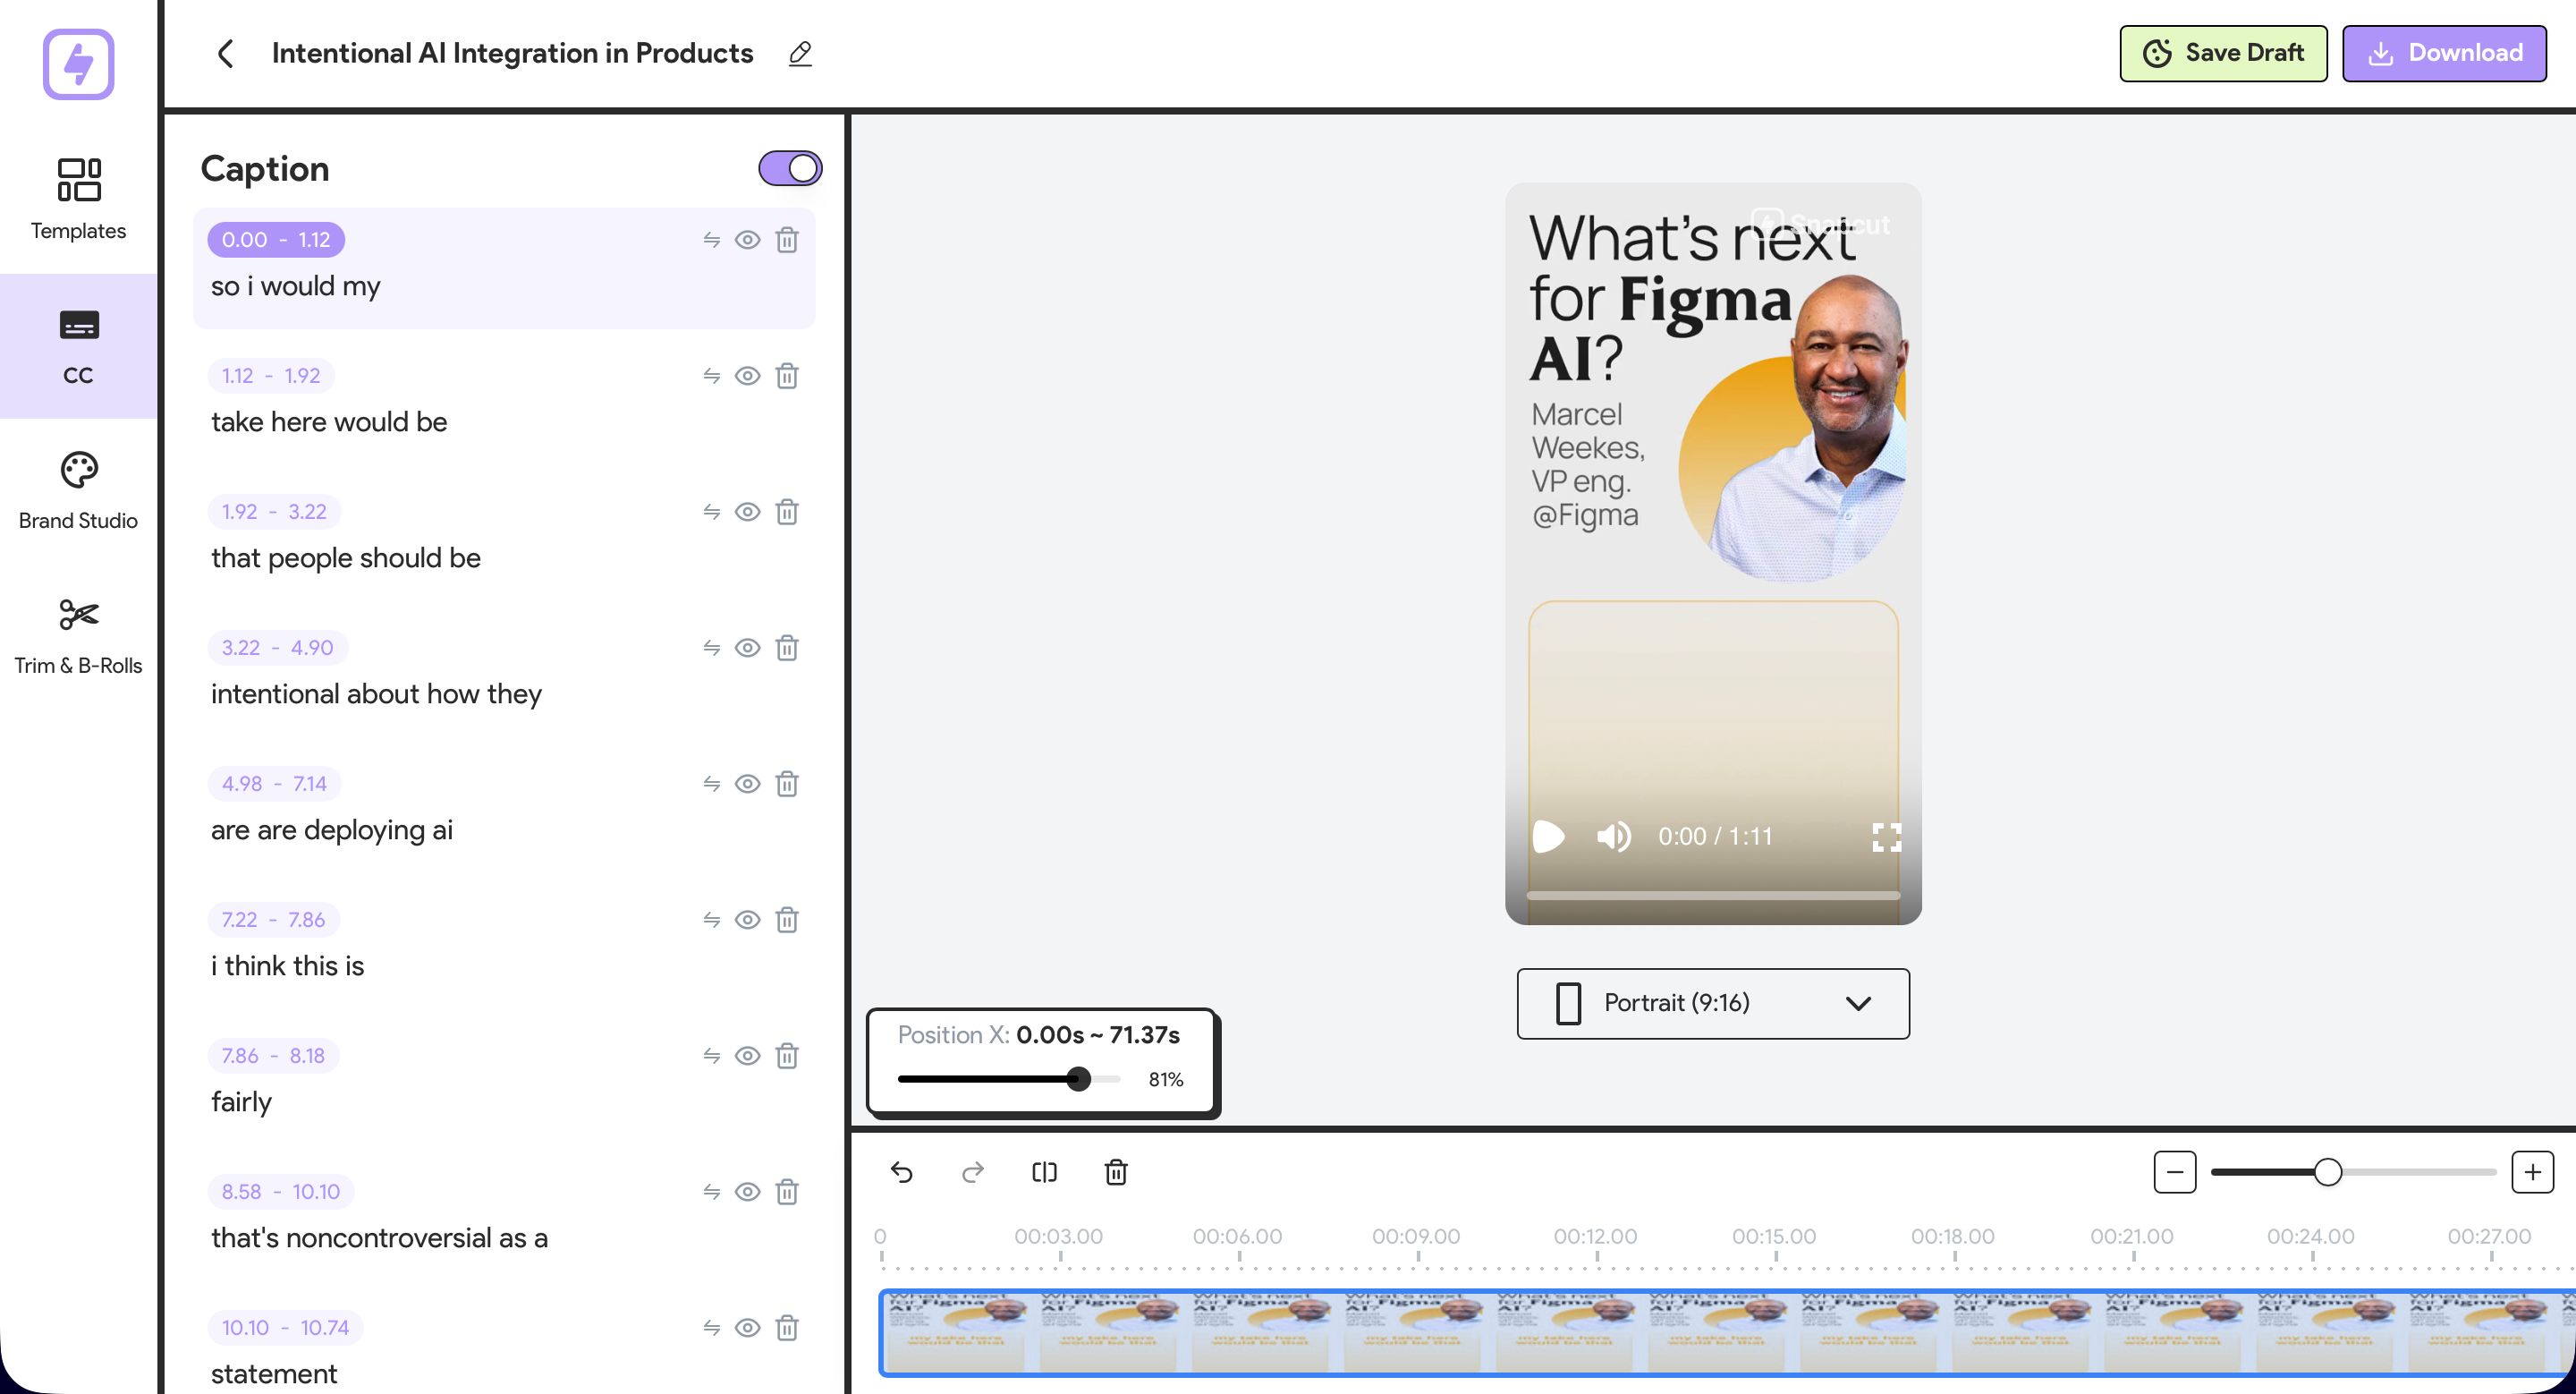Open the Templates tab in sidebar
This screenshot has height=1394, width=2576.
(x=78, y=199)
